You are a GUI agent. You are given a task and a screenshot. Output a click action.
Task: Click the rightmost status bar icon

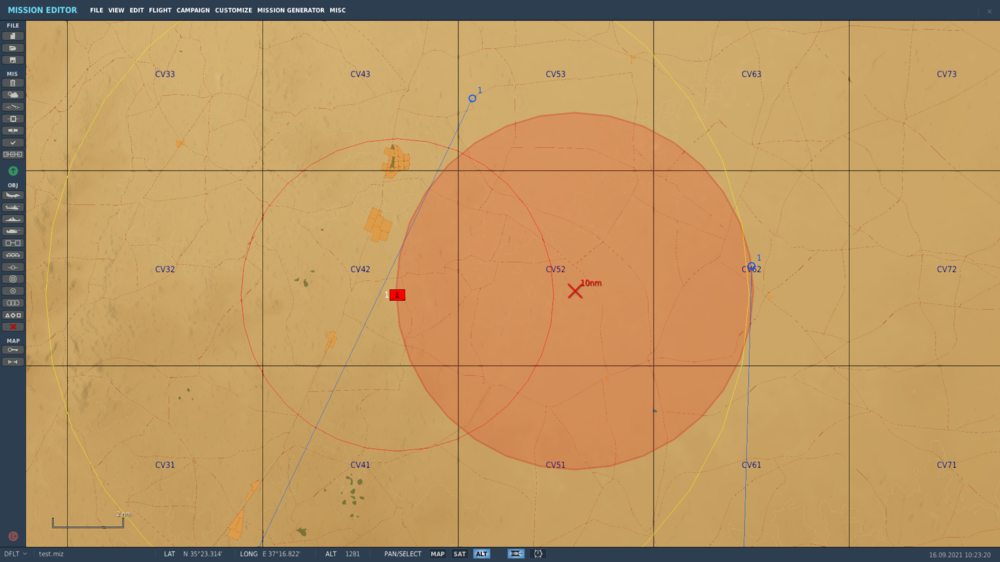tap(538, 554)
